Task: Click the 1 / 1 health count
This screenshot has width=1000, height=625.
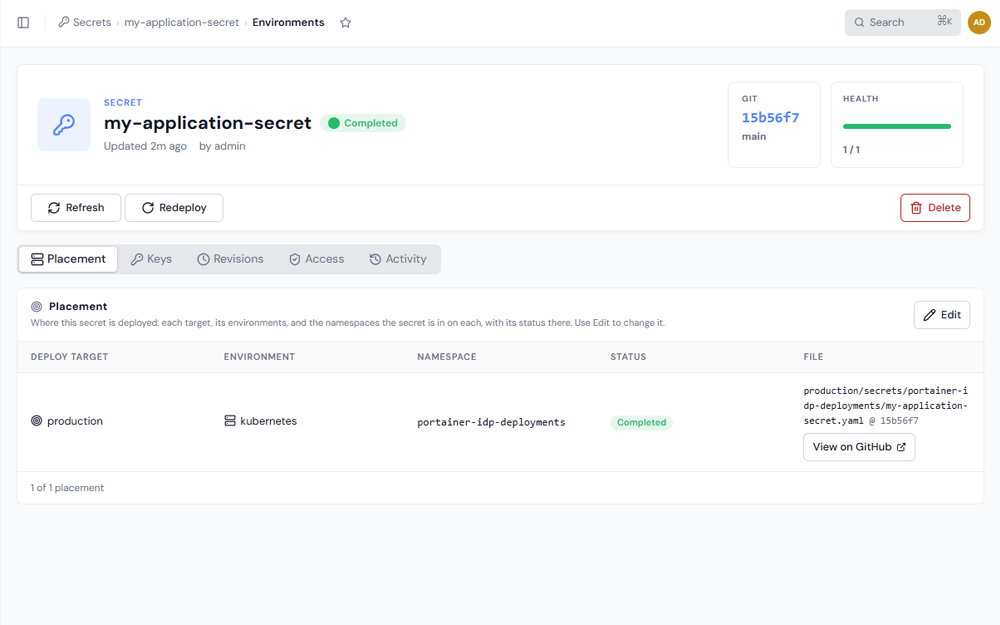Action: (x=851, y=150)
